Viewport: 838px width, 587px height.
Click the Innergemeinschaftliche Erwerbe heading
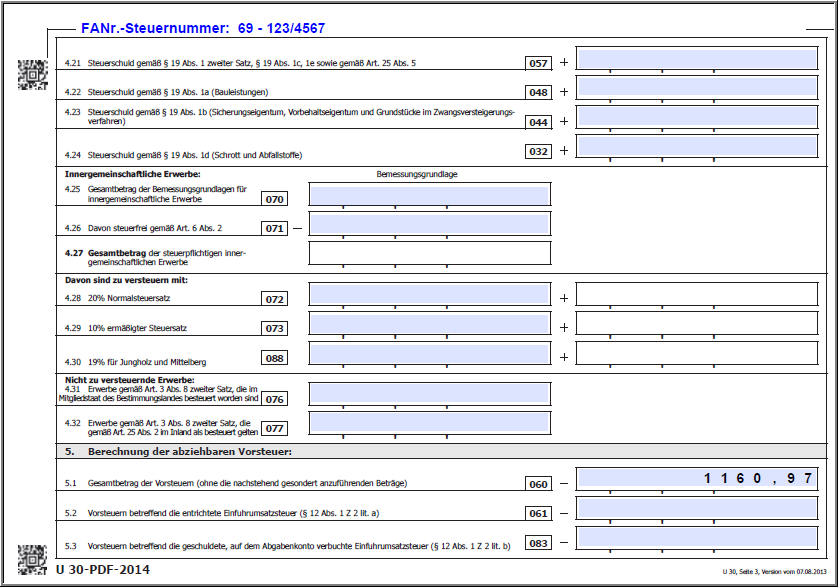133,174
